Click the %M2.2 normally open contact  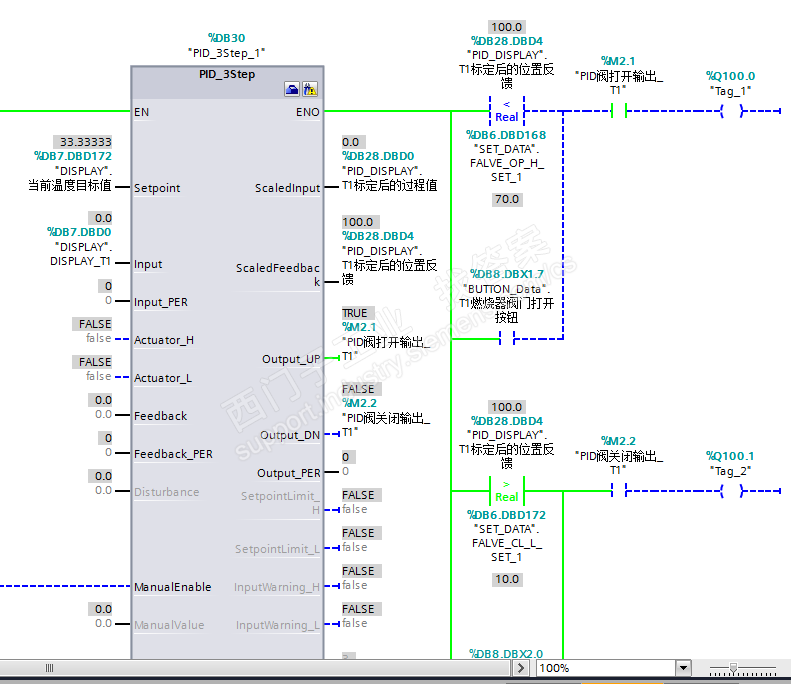click(618, 490)
